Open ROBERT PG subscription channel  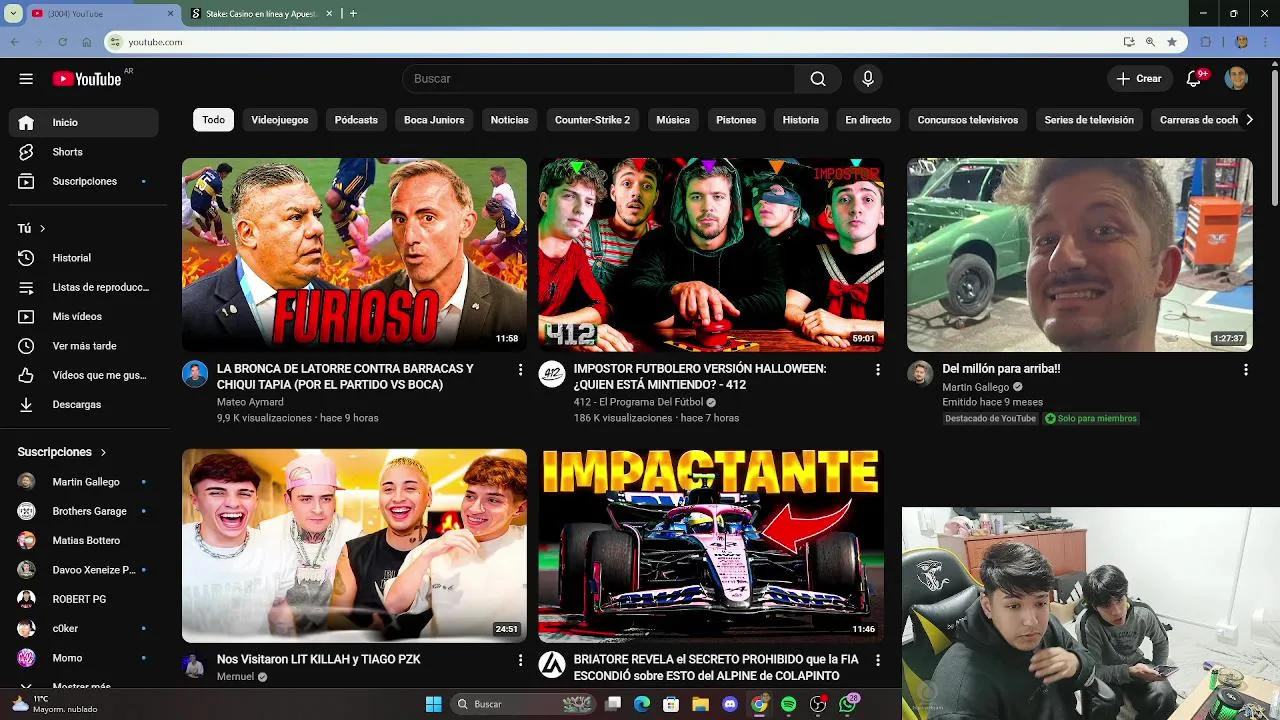tap(83, 599)
